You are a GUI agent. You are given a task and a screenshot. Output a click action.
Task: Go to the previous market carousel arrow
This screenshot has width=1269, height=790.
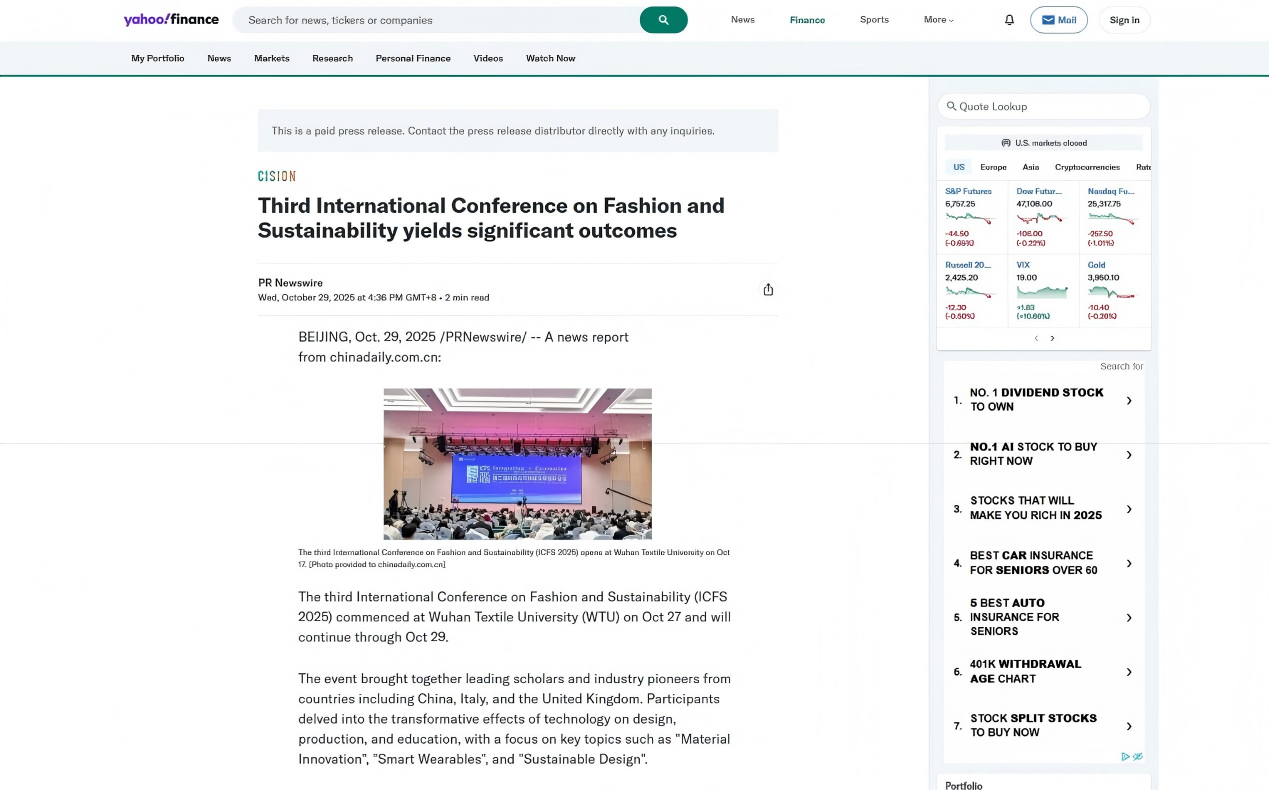[x=1036, y=338]
